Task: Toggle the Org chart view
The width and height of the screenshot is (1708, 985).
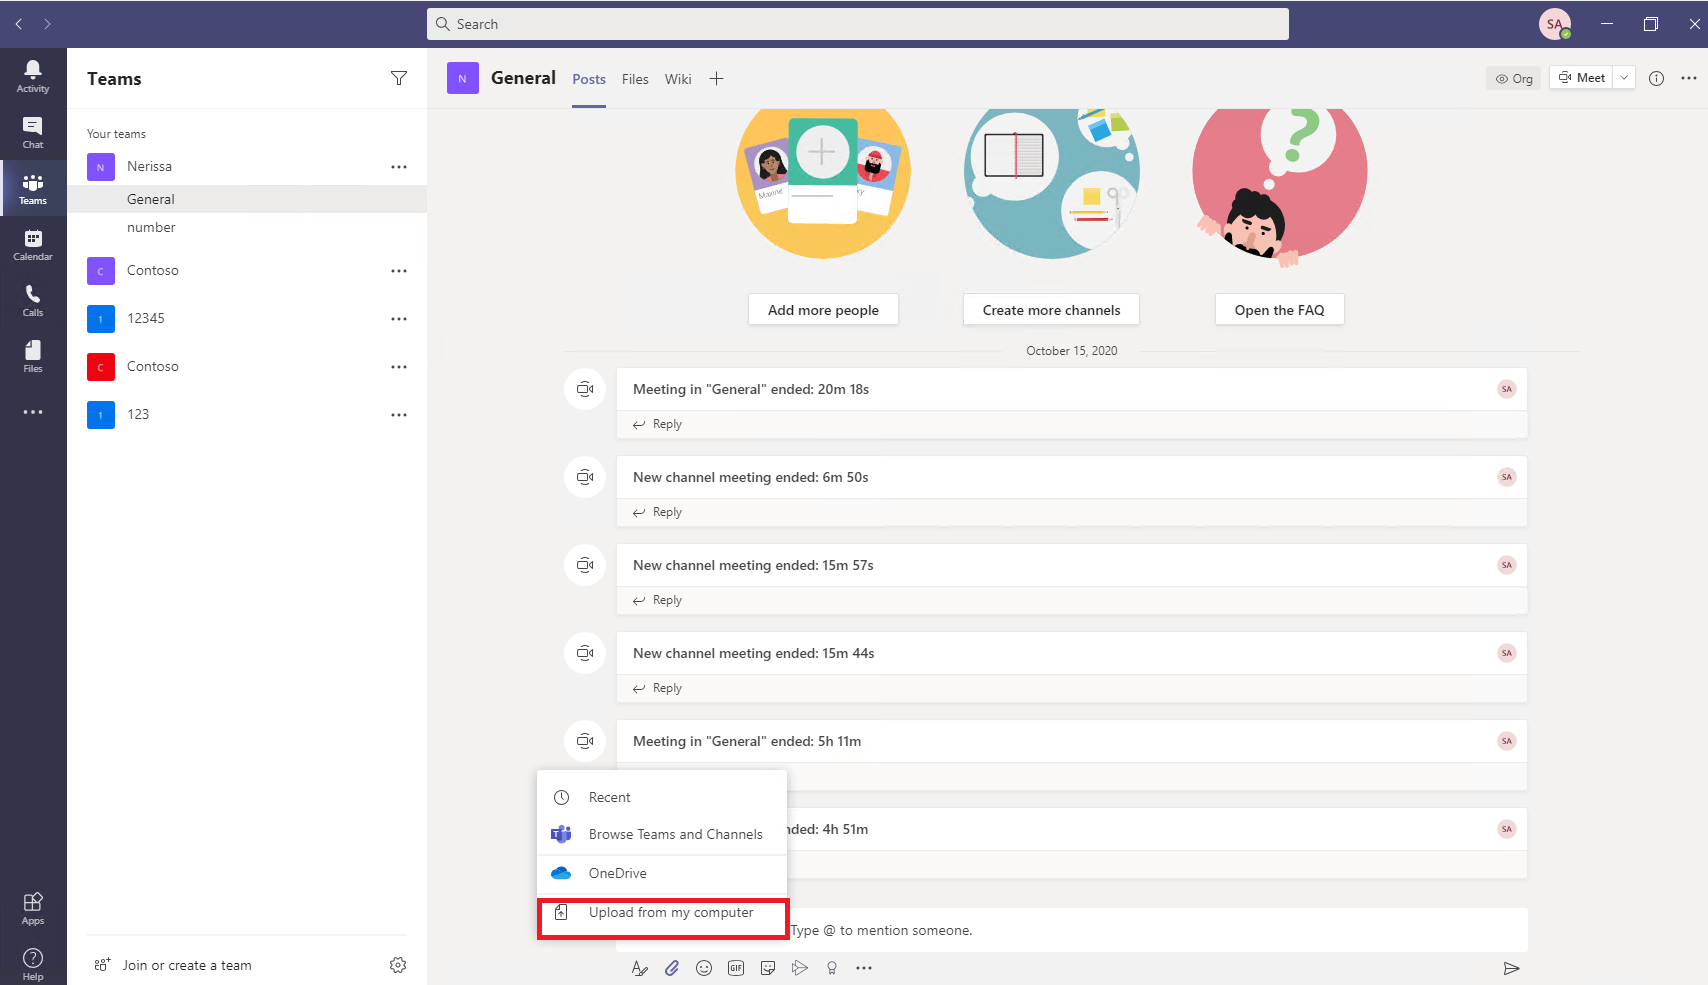Action: click(1513, 77)
